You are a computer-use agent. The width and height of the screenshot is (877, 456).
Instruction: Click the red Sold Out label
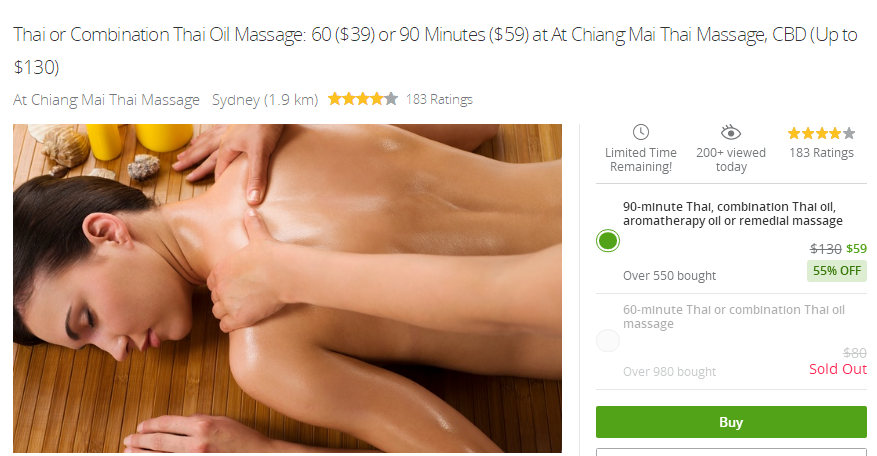(838, 369)
